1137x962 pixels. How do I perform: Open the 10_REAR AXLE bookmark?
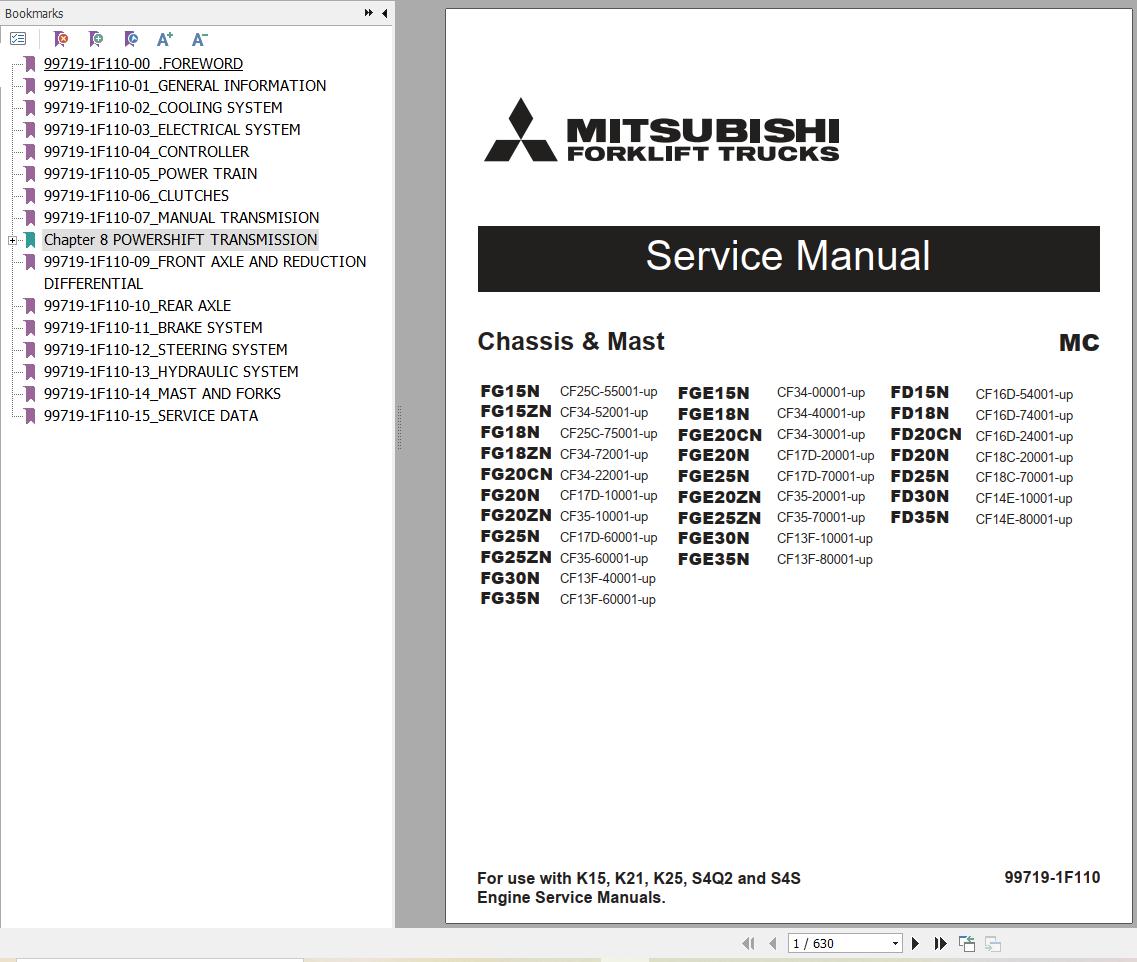[137, 306]
